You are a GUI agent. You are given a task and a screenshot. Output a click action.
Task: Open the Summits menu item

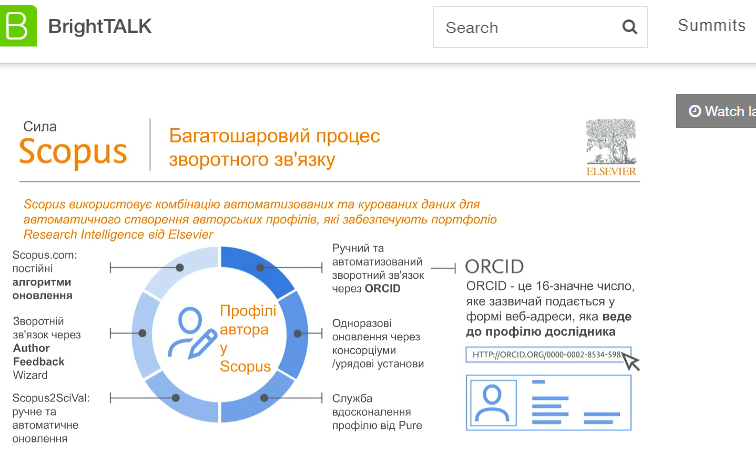pyautogui.click(x=711, y=25)
